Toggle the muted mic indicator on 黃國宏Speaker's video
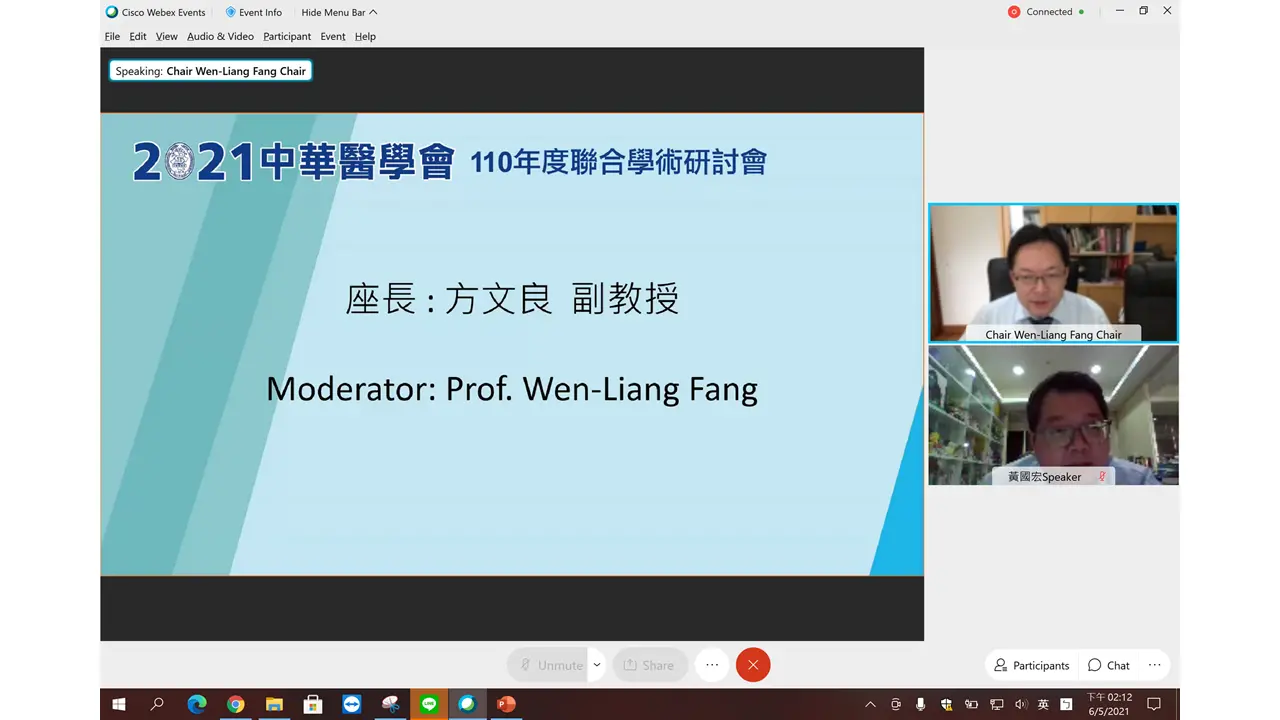Viewport: 1280px width, 720px height. pos(1100,477)
